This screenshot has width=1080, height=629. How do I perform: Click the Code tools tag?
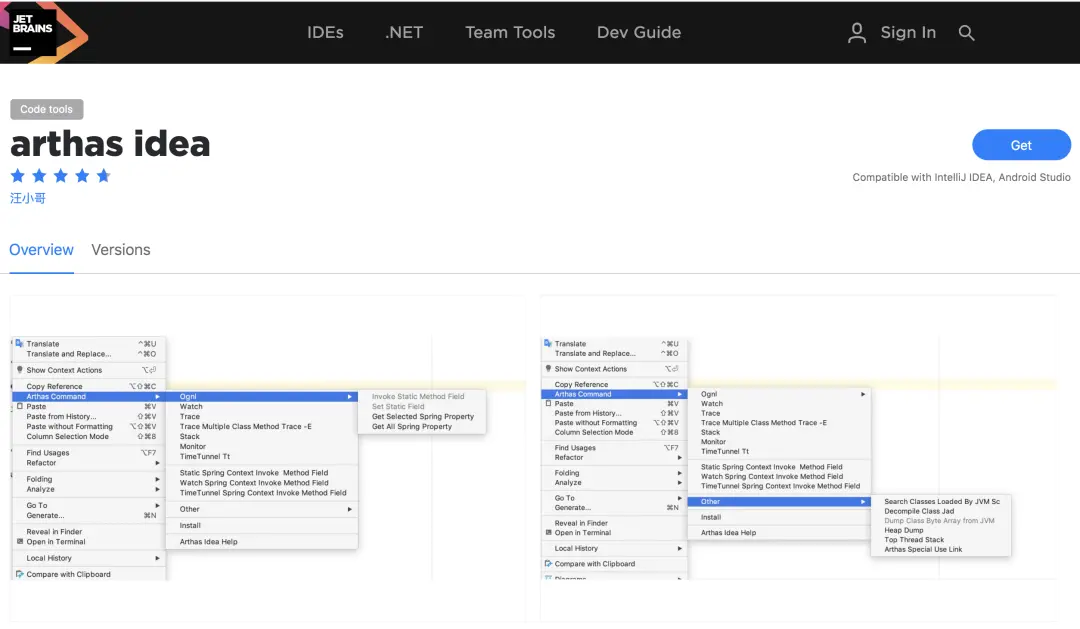[46, 109]
